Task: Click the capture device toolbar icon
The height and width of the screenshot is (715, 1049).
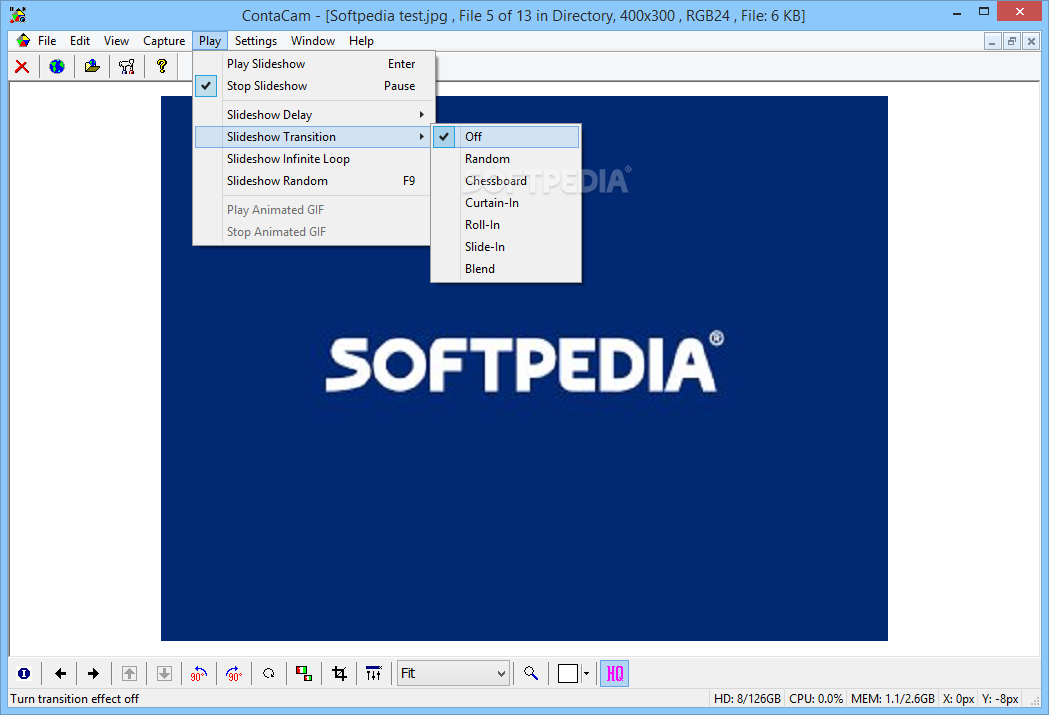Action: pos(126,66)
